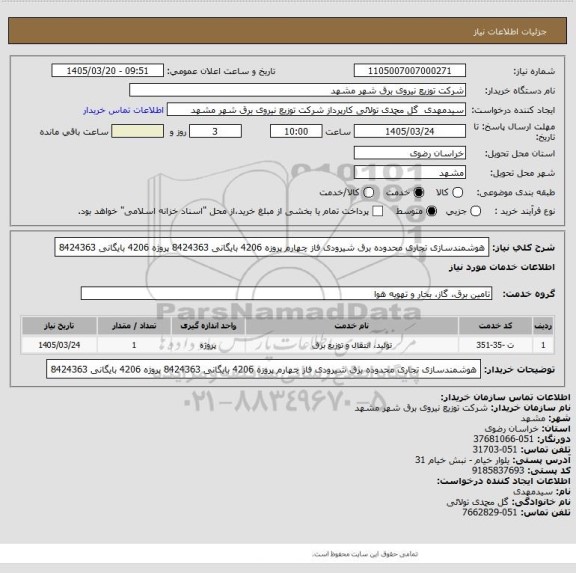Click the deadline hour field 10:00
The height and width of the screenshot is (573, 576).
(296, 131)
